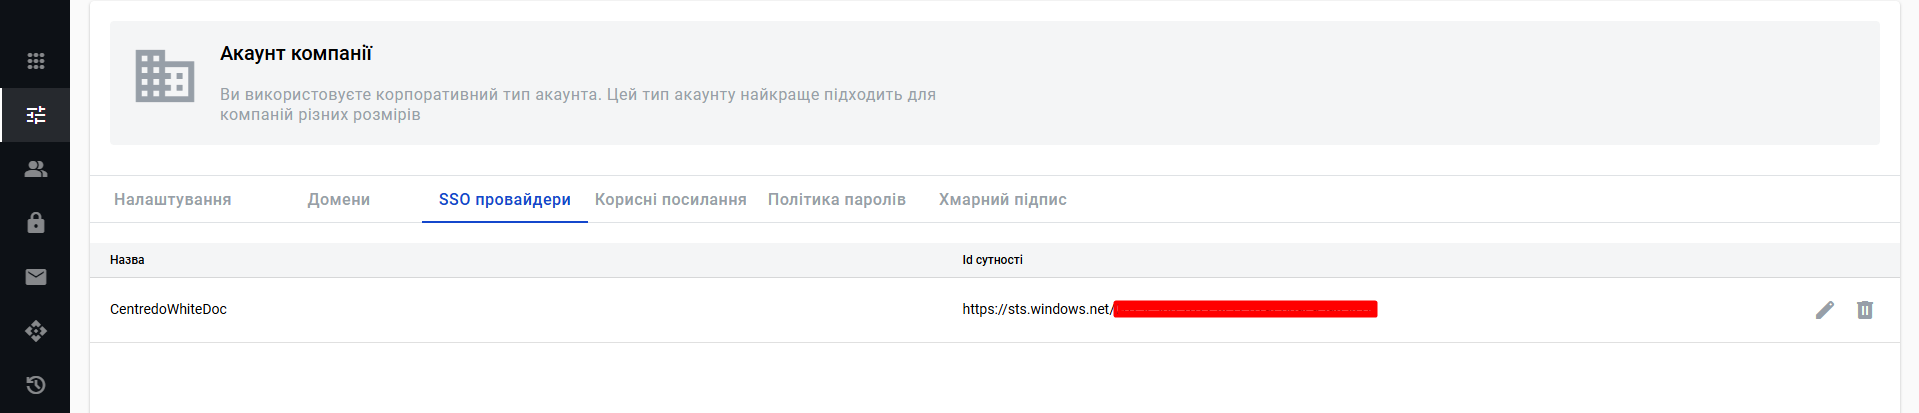The image size is (1919, 413).
Task: Click the sts.windows.net entity URL
Action: click(x=1037, y=310)
